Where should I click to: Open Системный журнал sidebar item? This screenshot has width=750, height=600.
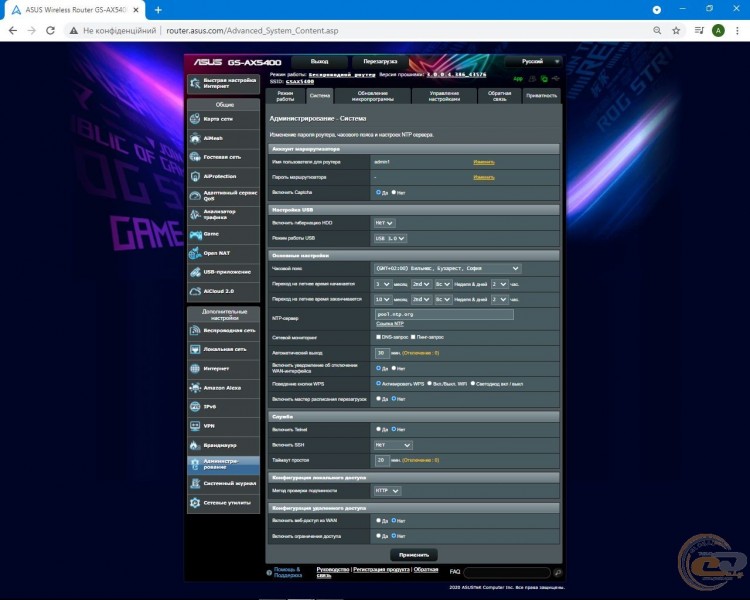(223, 483)
